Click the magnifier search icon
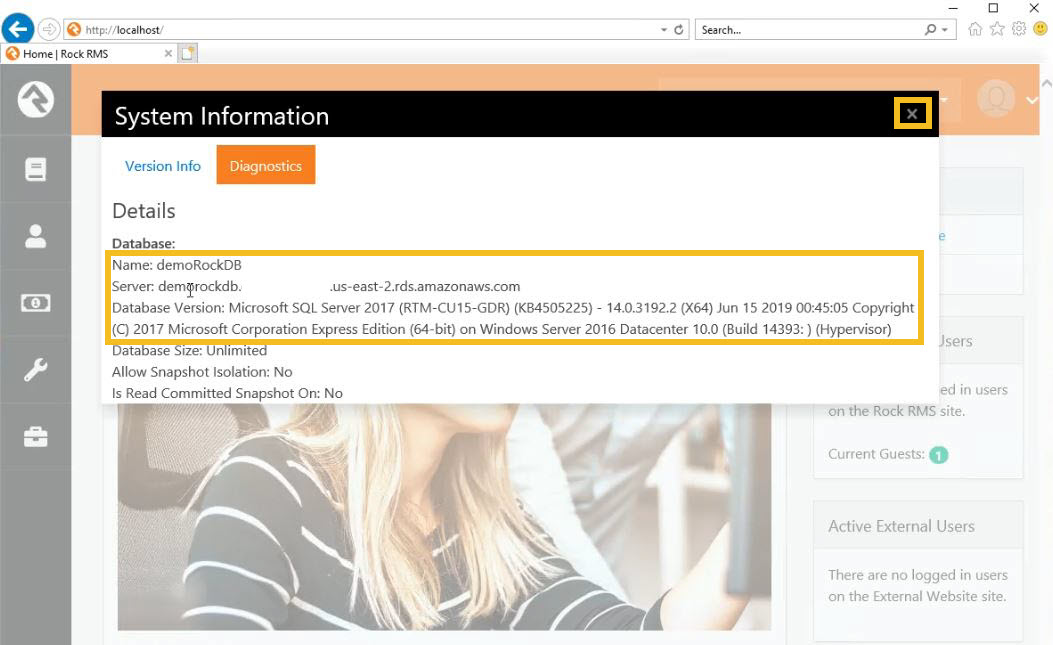The width and height of the screenshot is (1053, 645). click(x=931, y=30)
